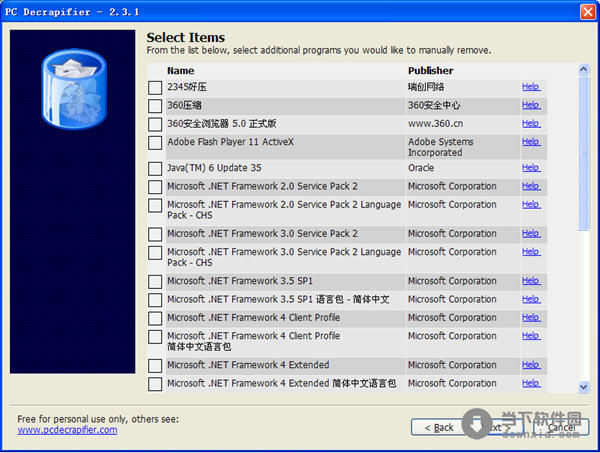Viewport: 600px width, 453px height.
Task: Open Help link for Adobe Flash Player
Action: click(531, 142)
